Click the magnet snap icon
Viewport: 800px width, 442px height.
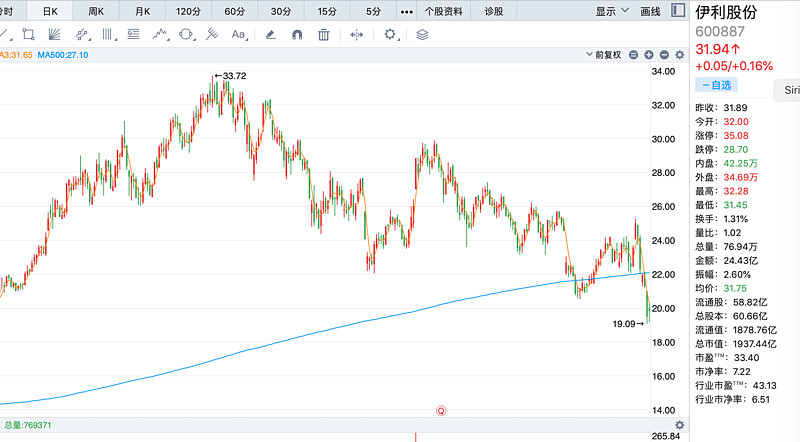pos(297,34)
